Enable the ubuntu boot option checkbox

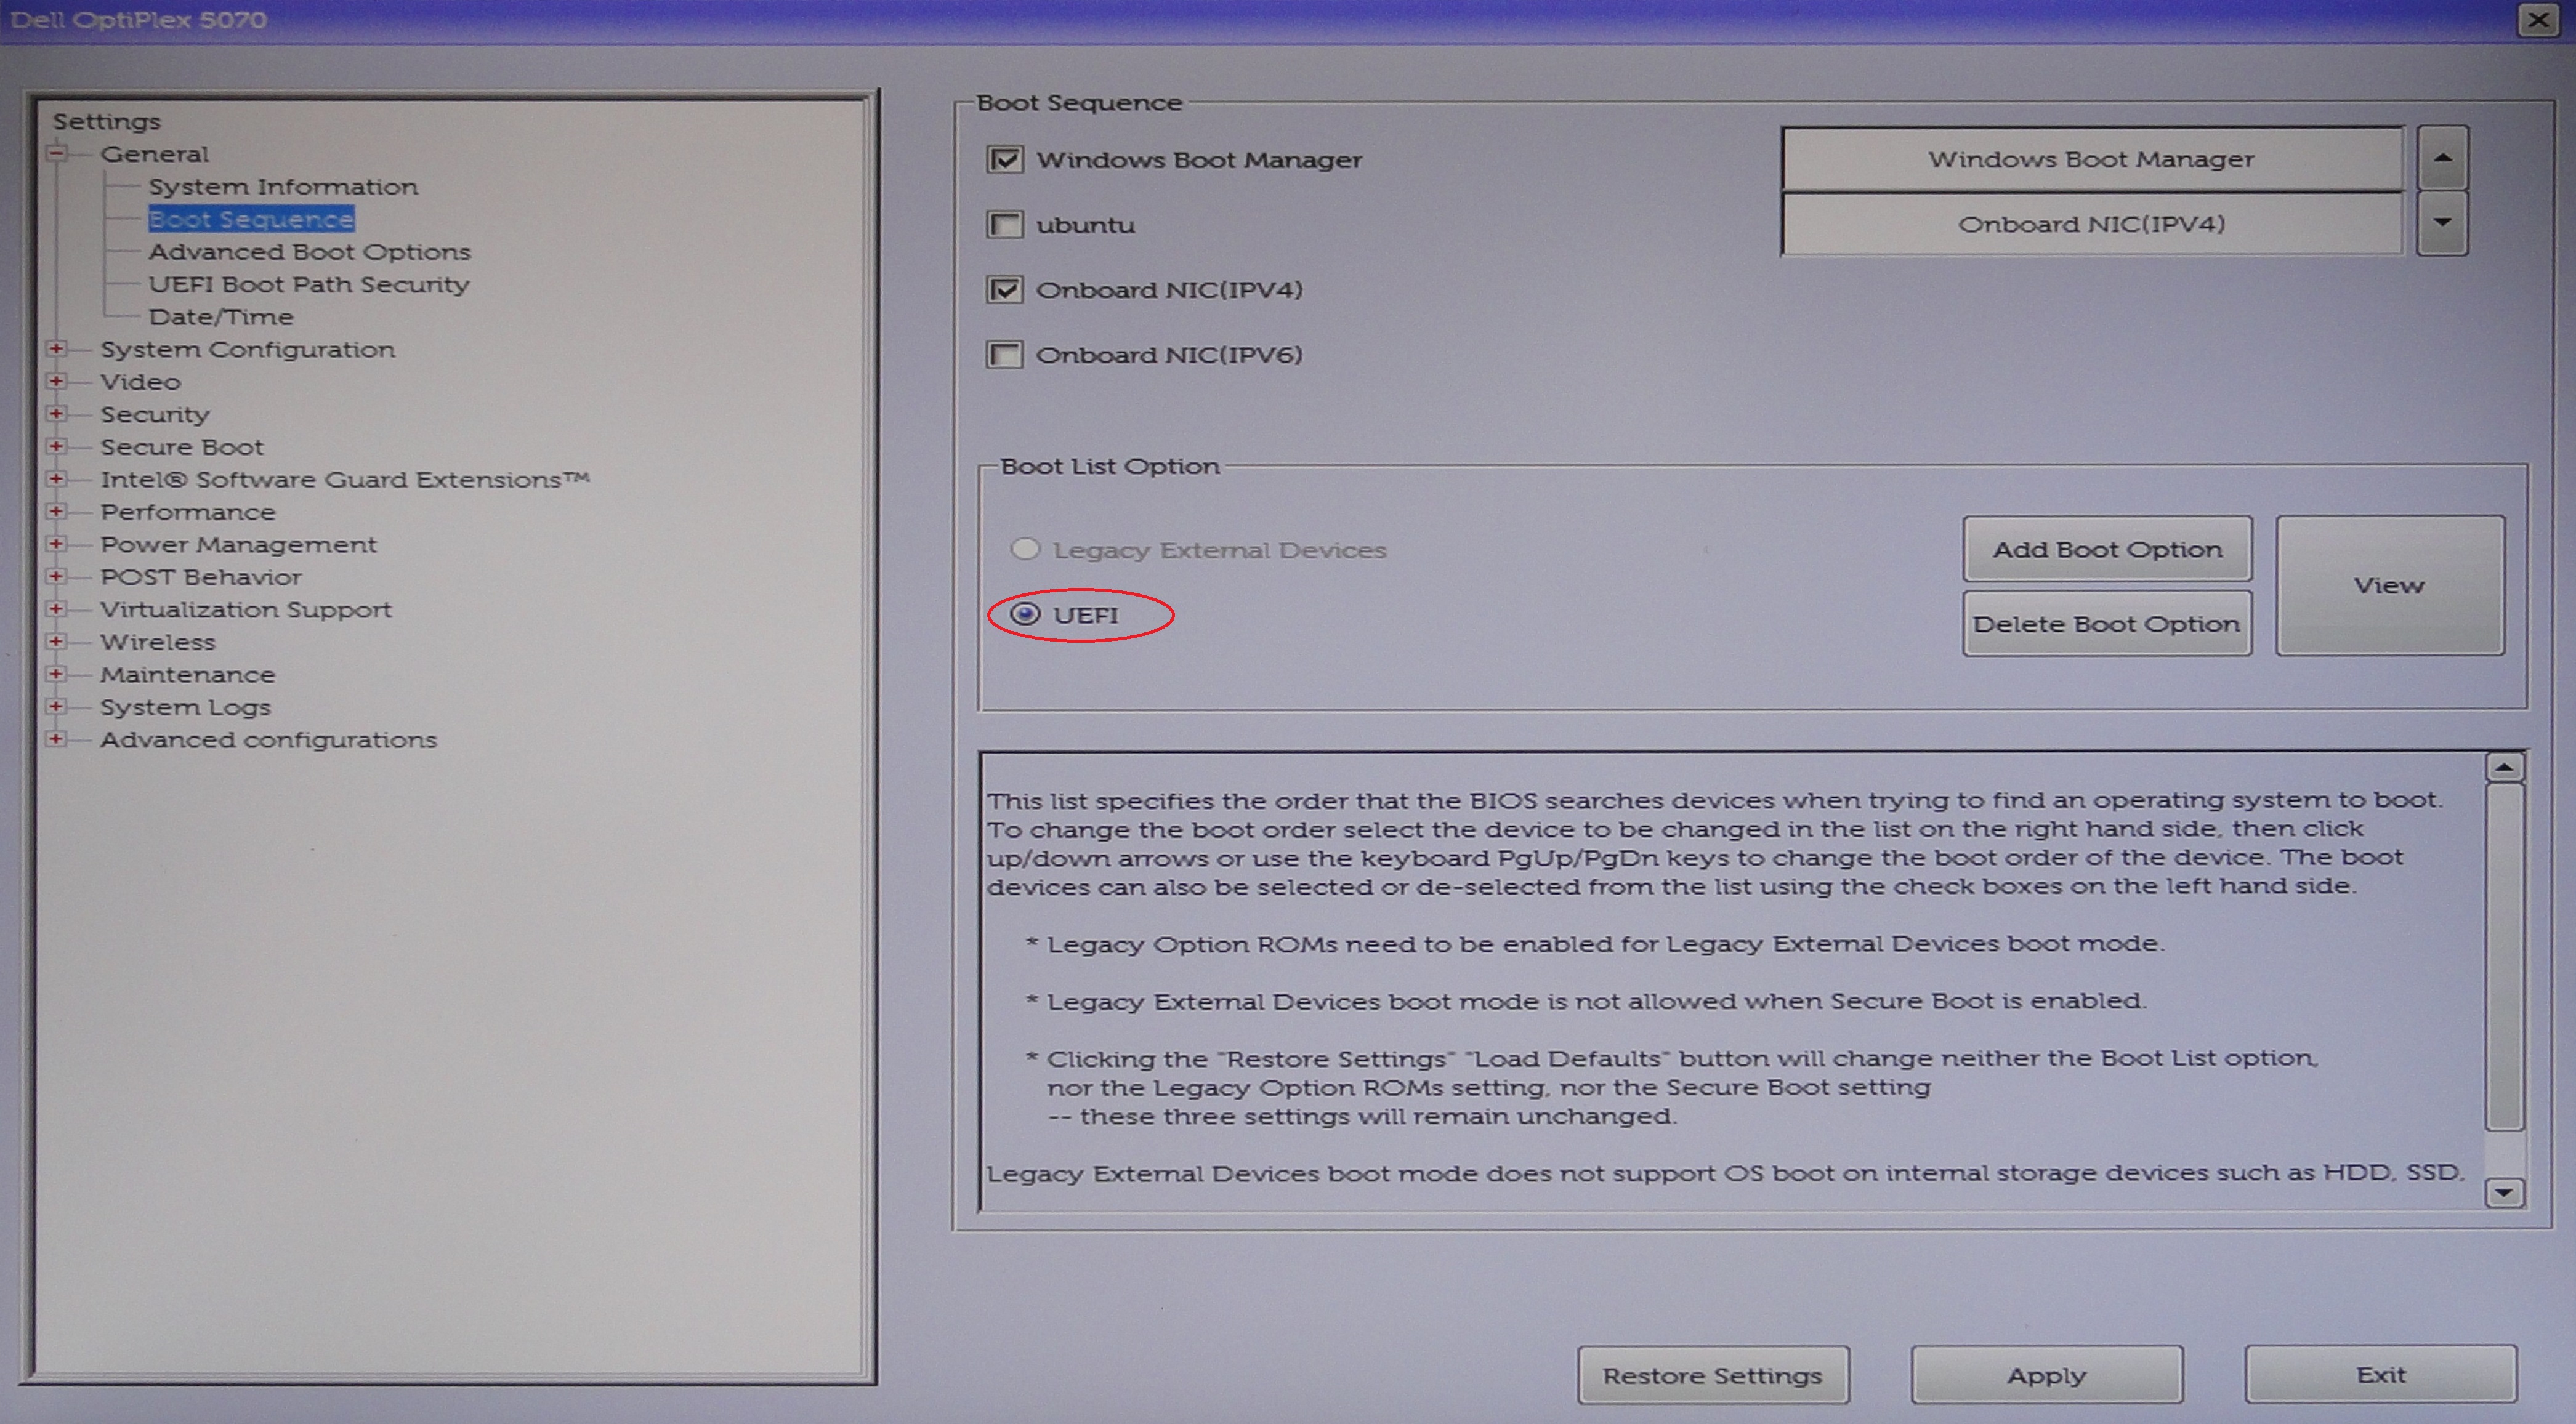click(1005, 225)
